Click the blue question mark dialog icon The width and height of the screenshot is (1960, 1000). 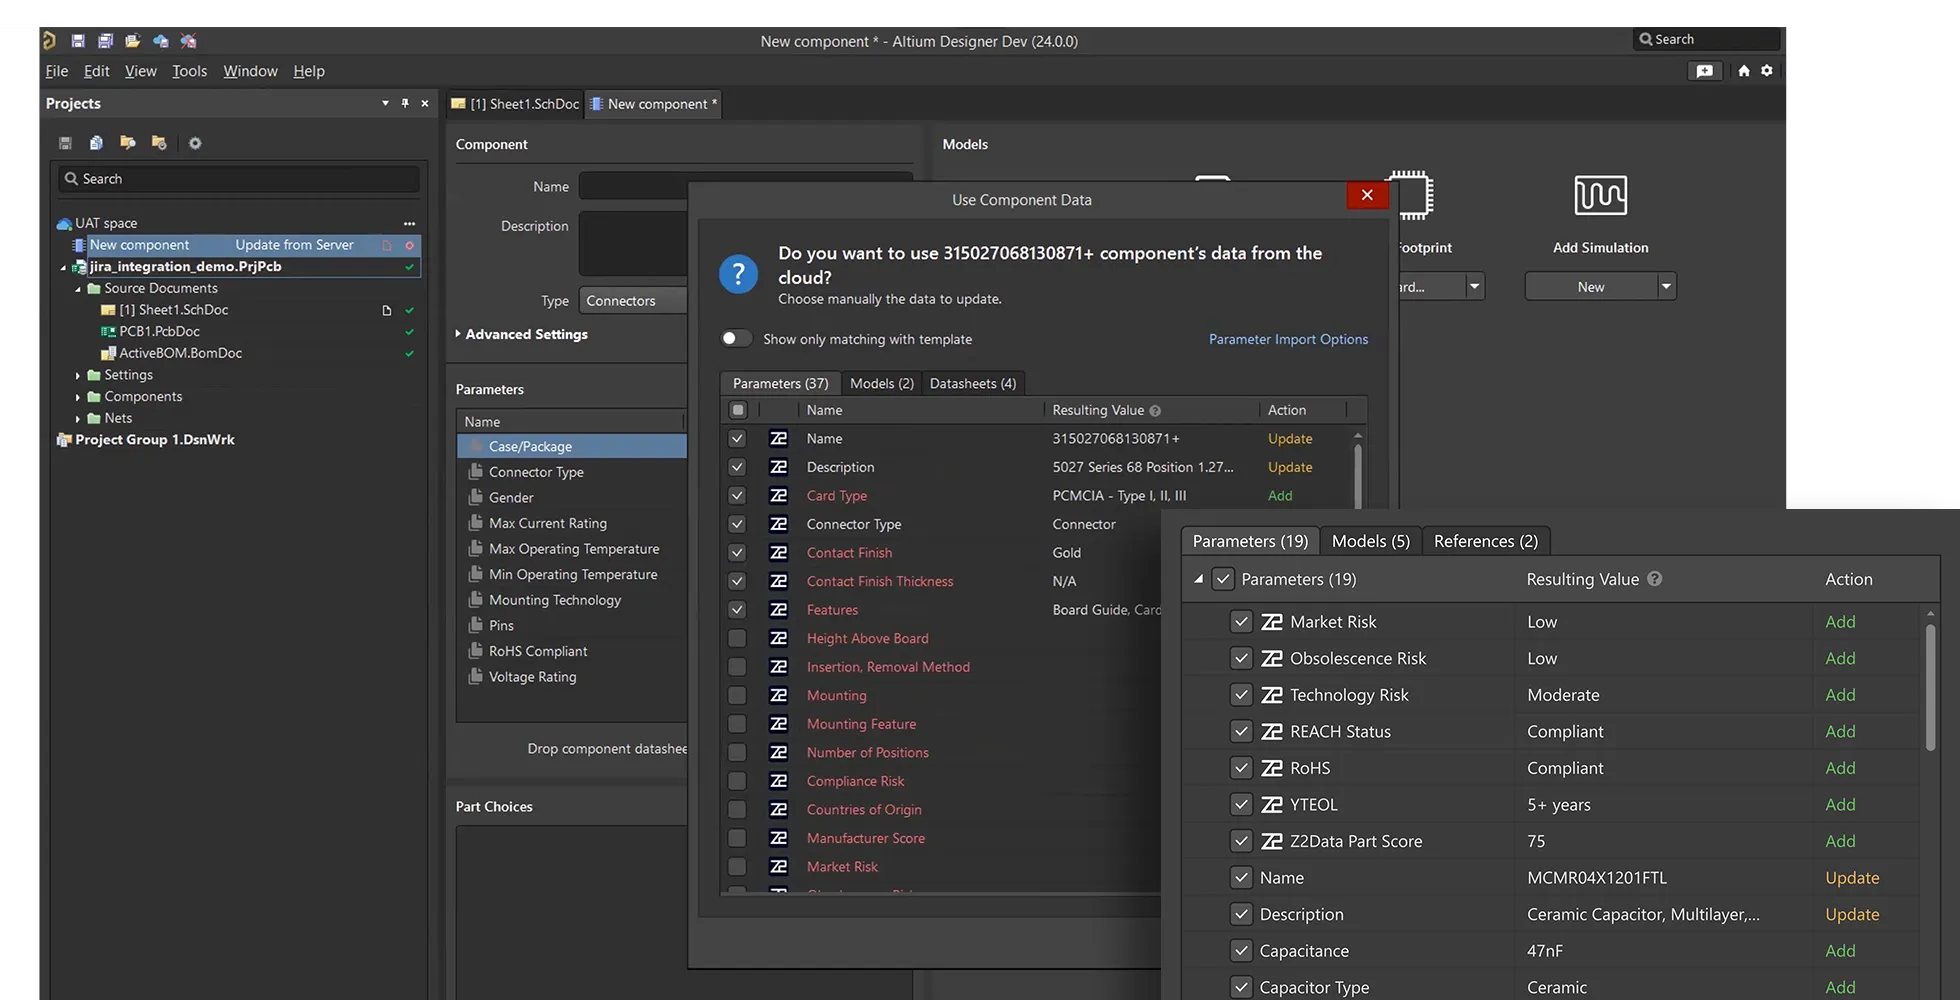(738, 273)
